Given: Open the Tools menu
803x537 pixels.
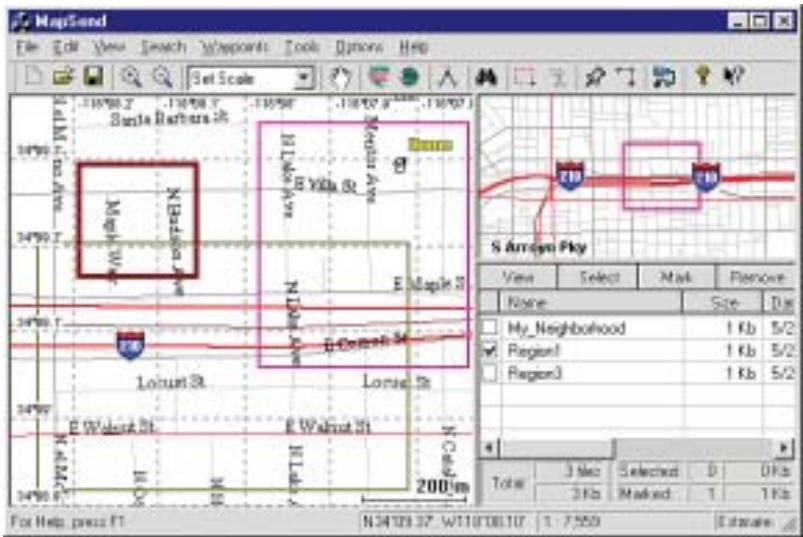Looking at the screenshot, I should click(x=302, y=47).
